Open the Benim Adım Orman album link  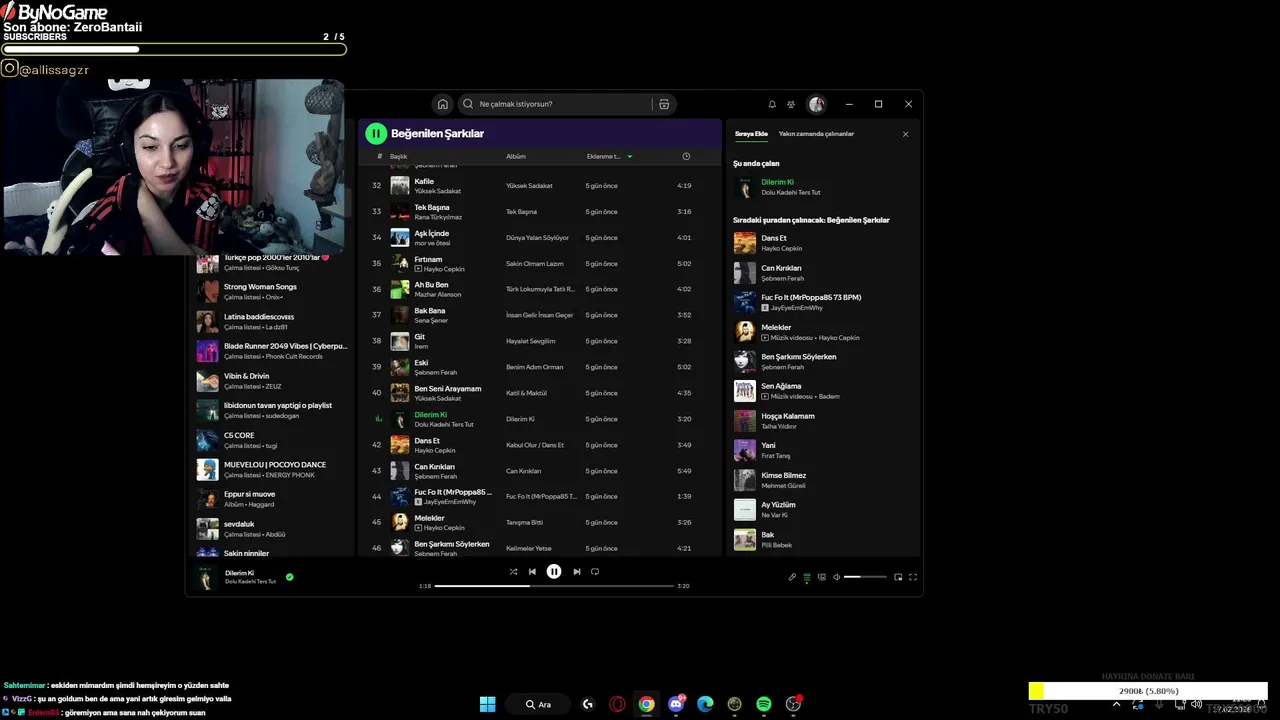(534, 367)
